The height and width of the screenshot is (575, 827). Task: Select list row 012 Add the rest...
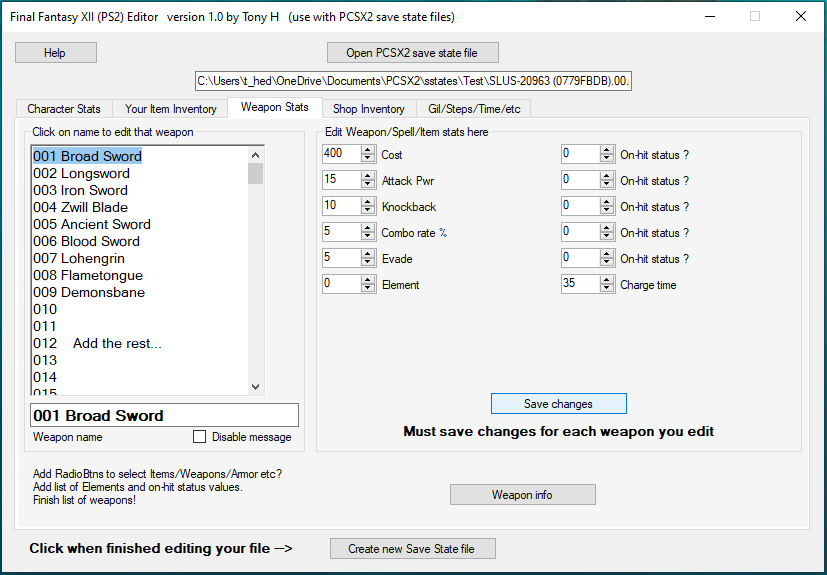98,343
